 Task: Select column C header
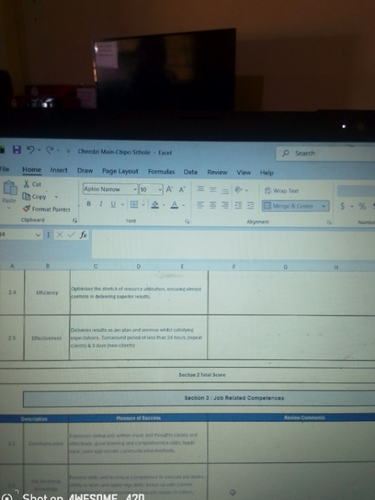pos(96,266)
